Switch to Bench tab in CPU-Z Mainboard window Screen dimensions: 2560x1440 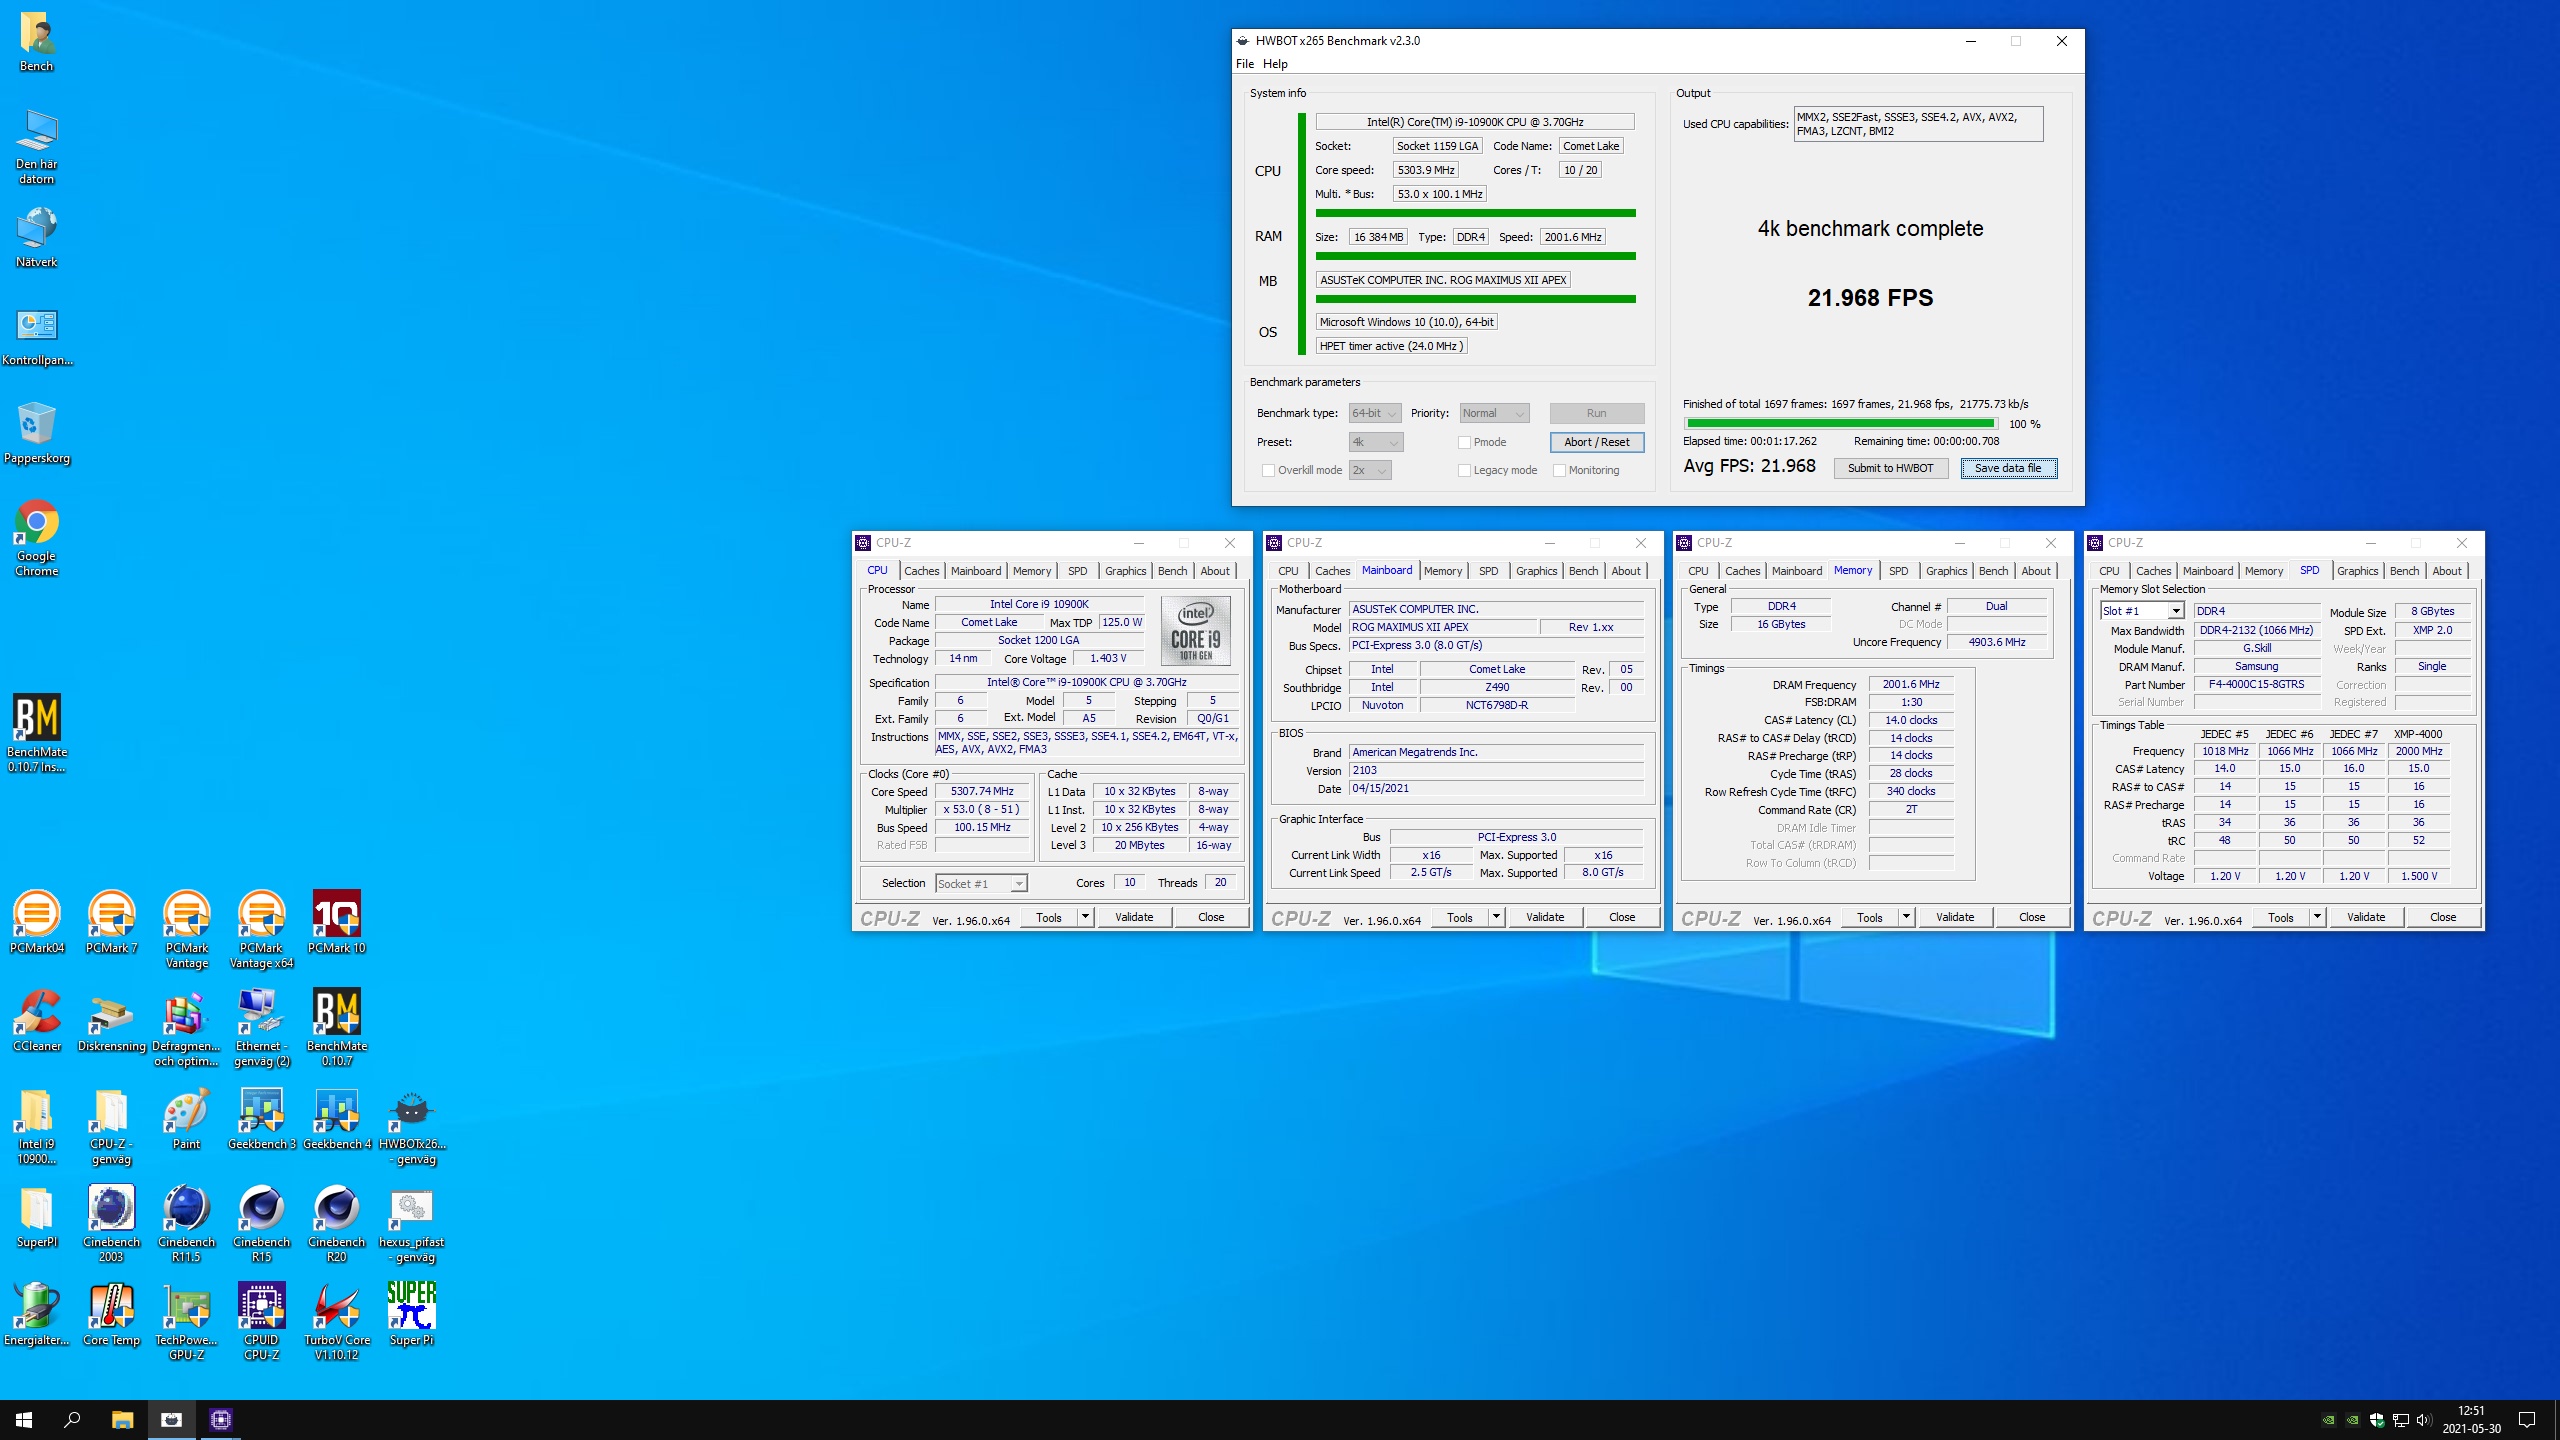tap(1583, 571)
